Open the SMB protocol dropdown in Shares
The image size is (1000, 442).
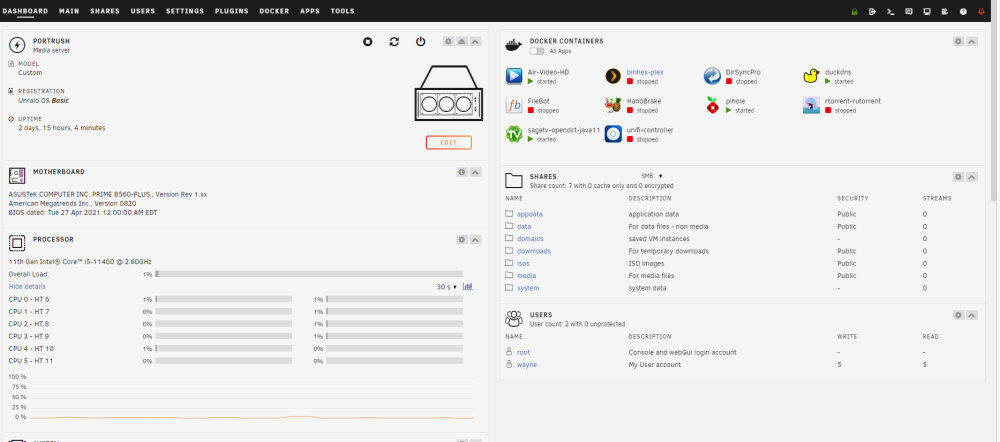tap(652, 175)
